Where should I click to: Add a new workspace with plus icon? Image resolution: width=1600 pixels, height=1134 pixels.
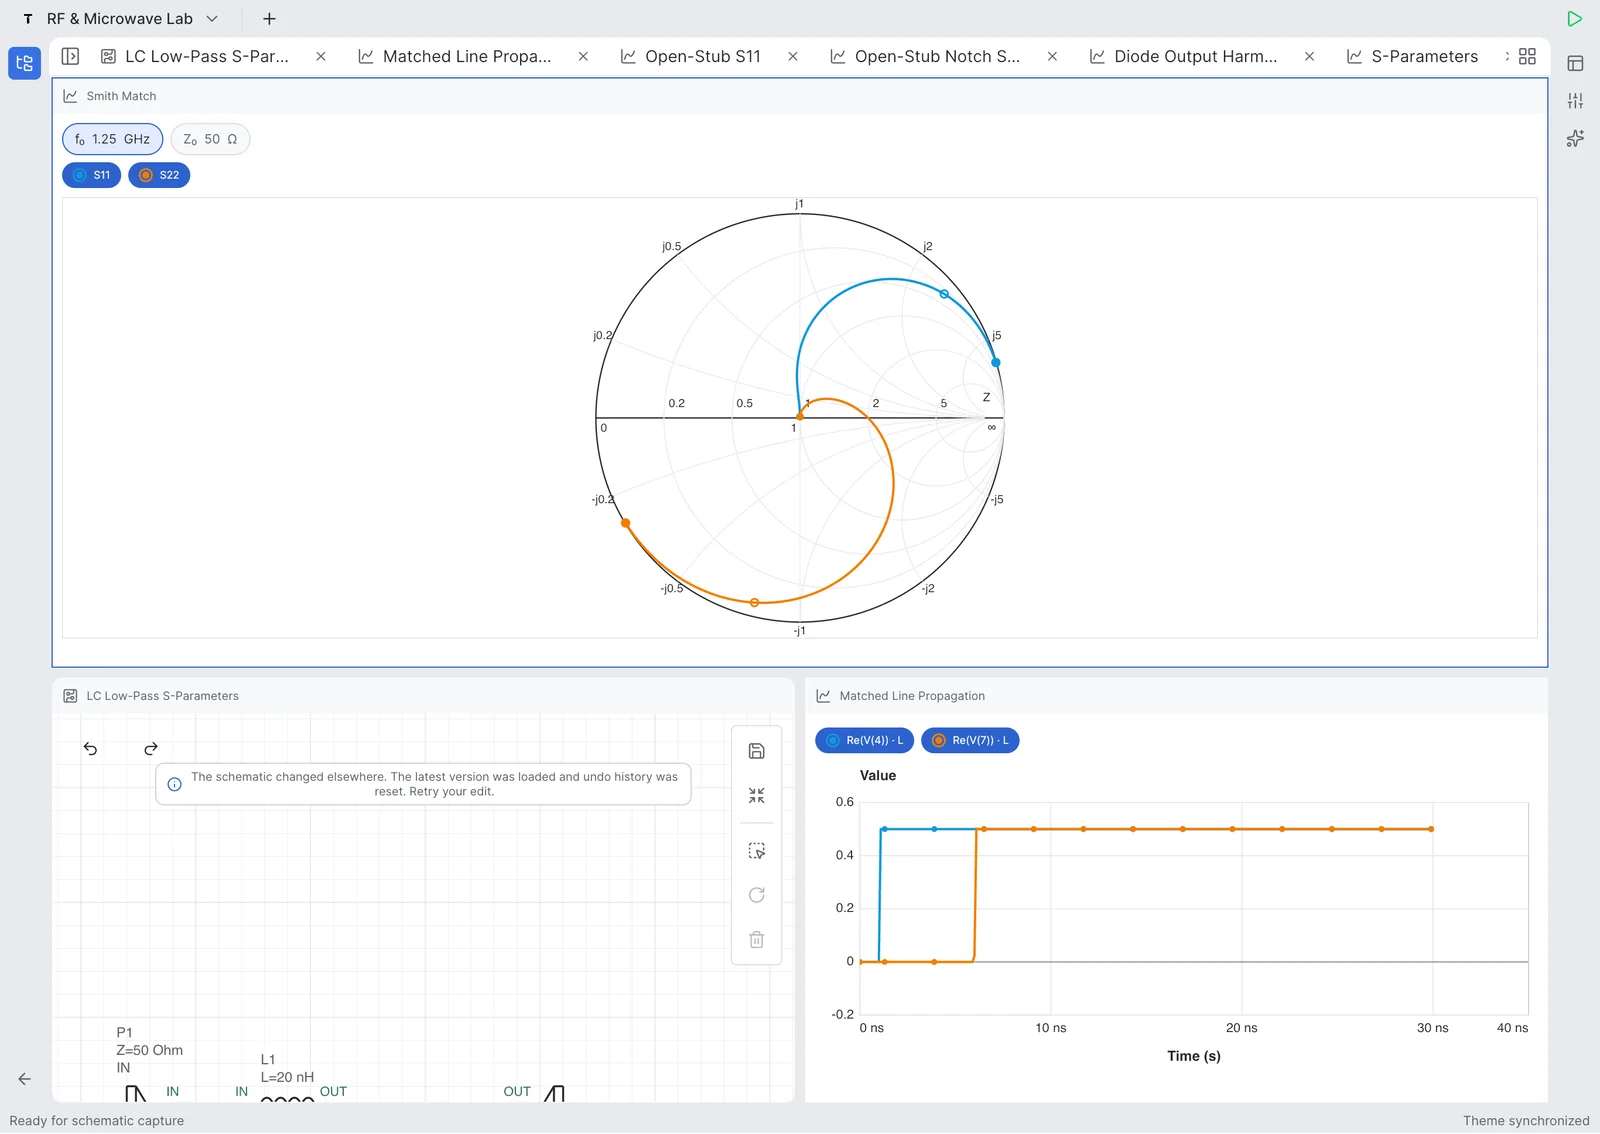(x=269, y=19)
